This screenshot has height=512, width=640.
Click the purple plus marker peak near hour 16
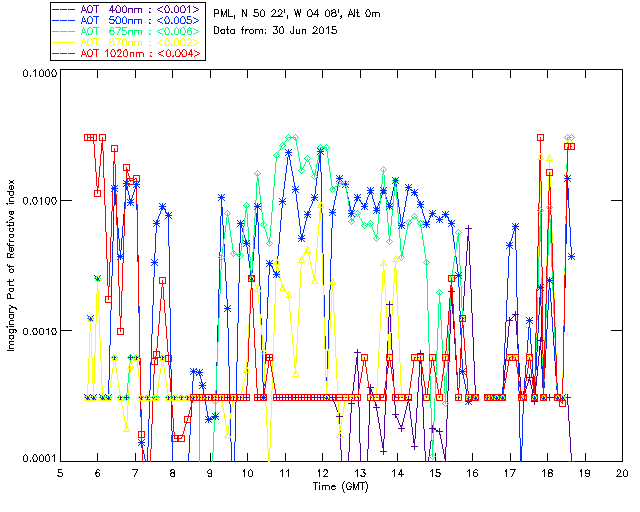(x=469, y=229)
